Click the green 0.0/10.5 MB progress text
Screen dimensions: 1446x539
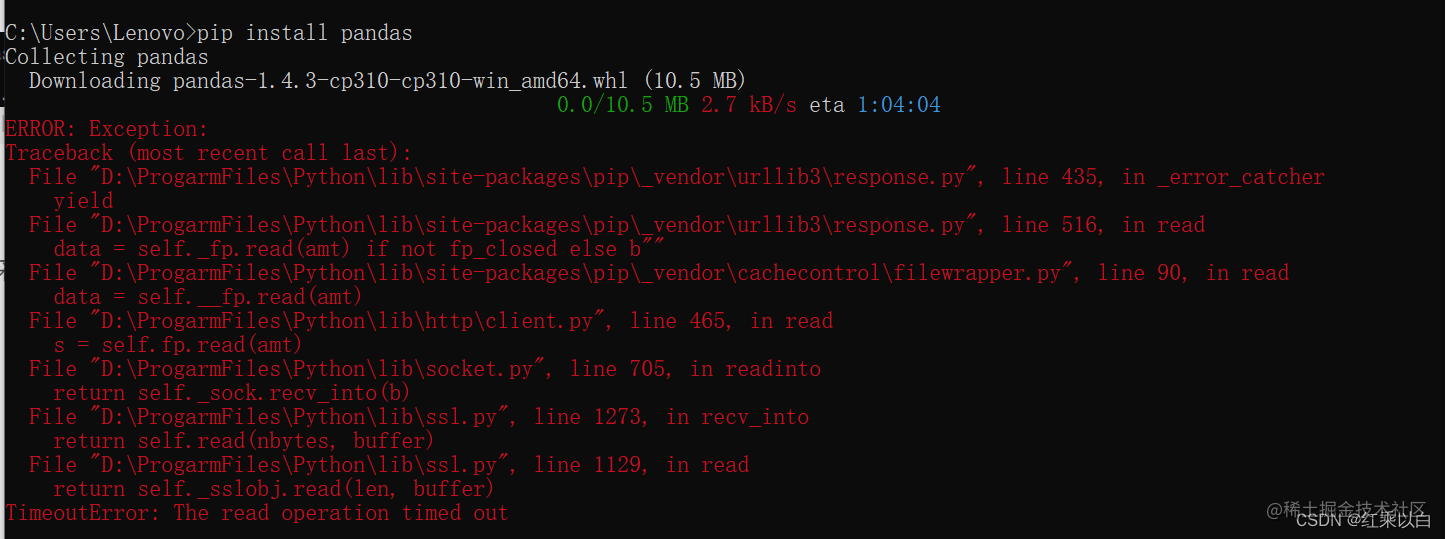click(x=622, y=105)
